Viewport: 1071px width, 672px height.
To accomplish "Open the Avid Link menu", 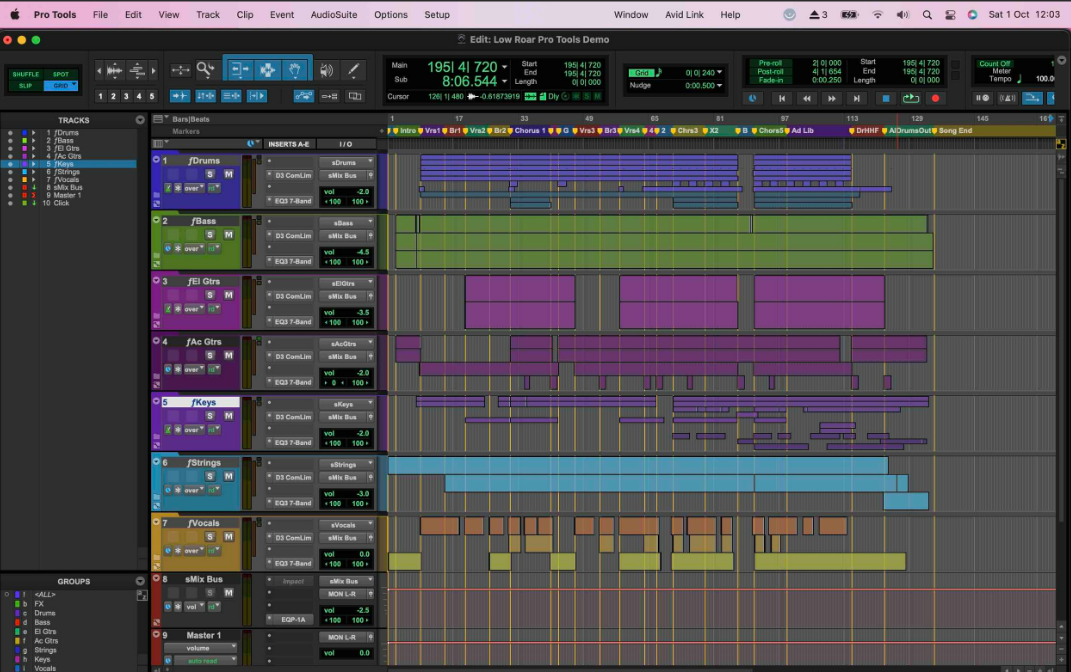I will point(684,14).
